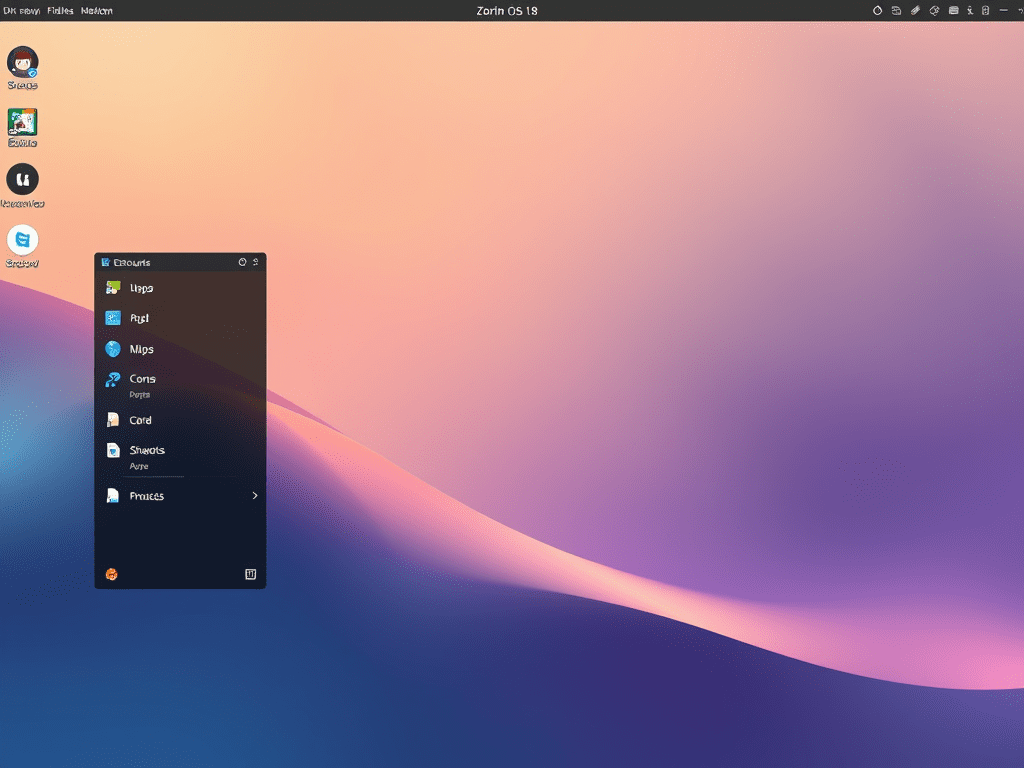This screenshot has height=768, width=1024.
Task: Click the Card document icon in the menu
Action: click(x=112, y=420)
